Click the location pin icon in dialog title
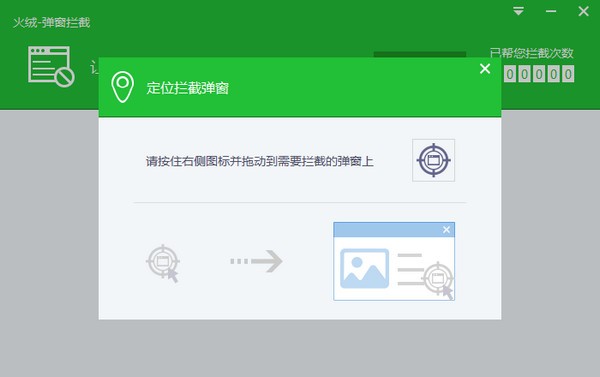Viewport: 600px width, 377px height. click(122, 87)
